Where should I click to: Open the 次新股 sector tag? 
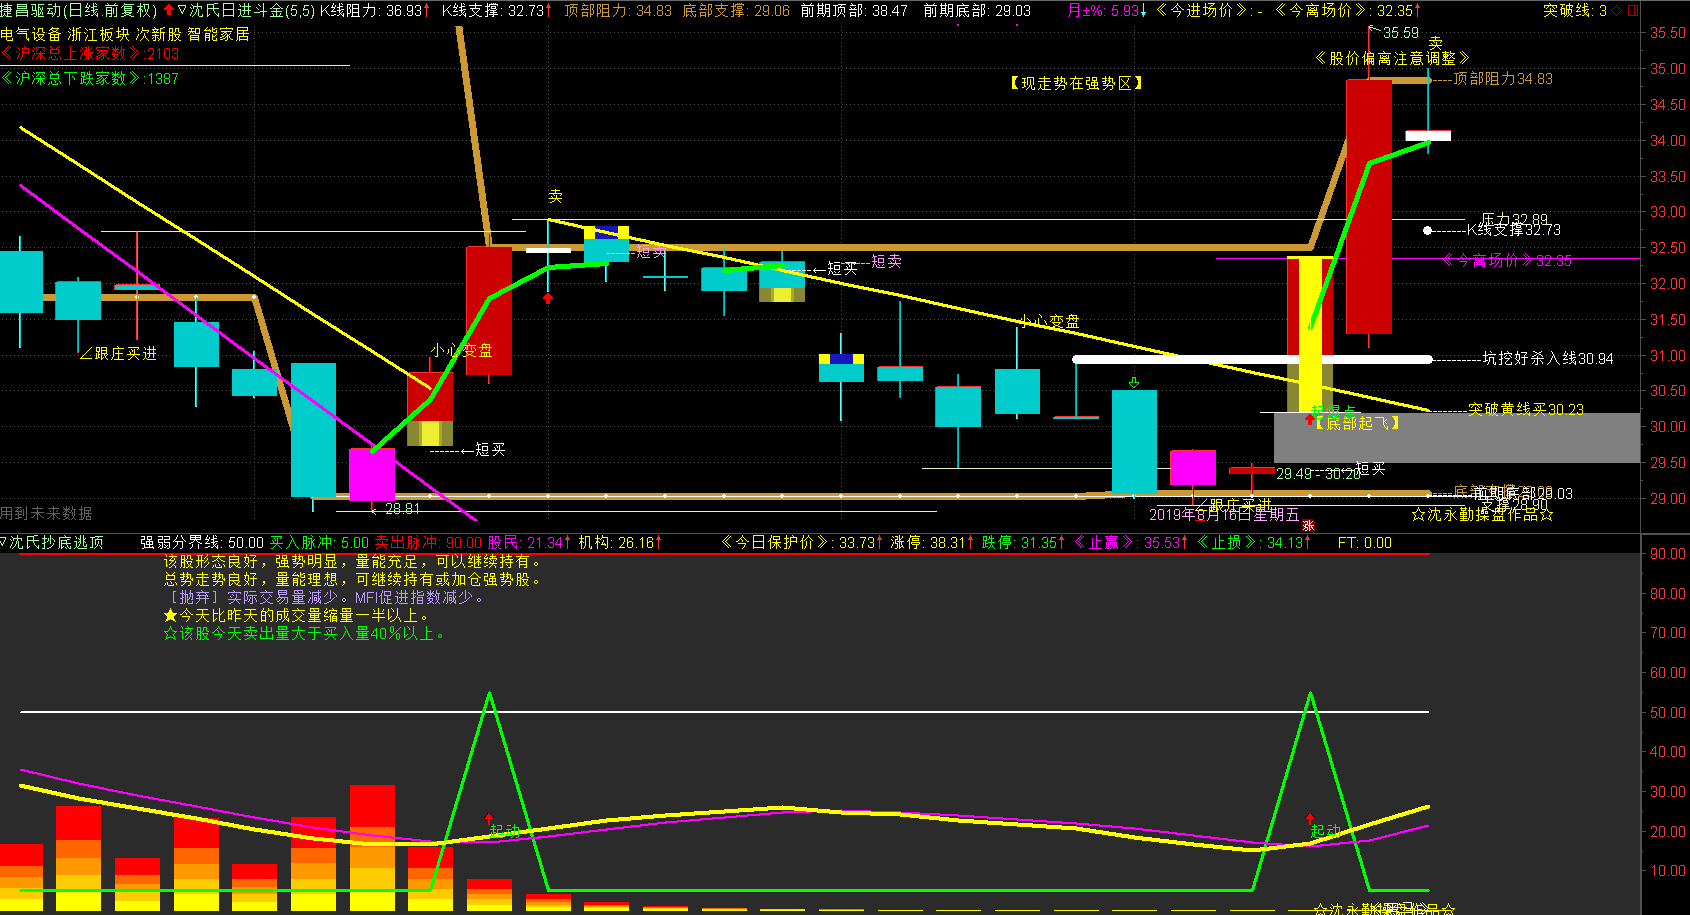coord(159,34)
